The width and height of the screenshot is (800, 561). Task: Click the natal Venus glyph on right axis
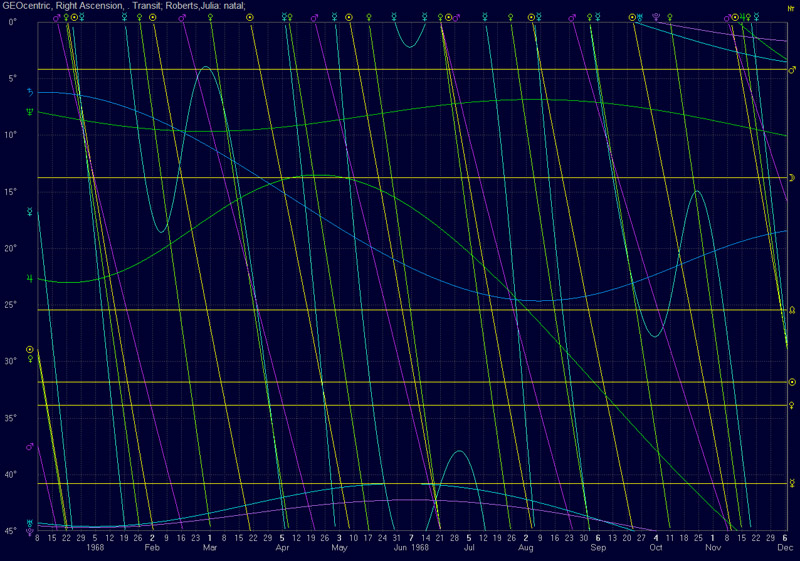pos(792,405)
